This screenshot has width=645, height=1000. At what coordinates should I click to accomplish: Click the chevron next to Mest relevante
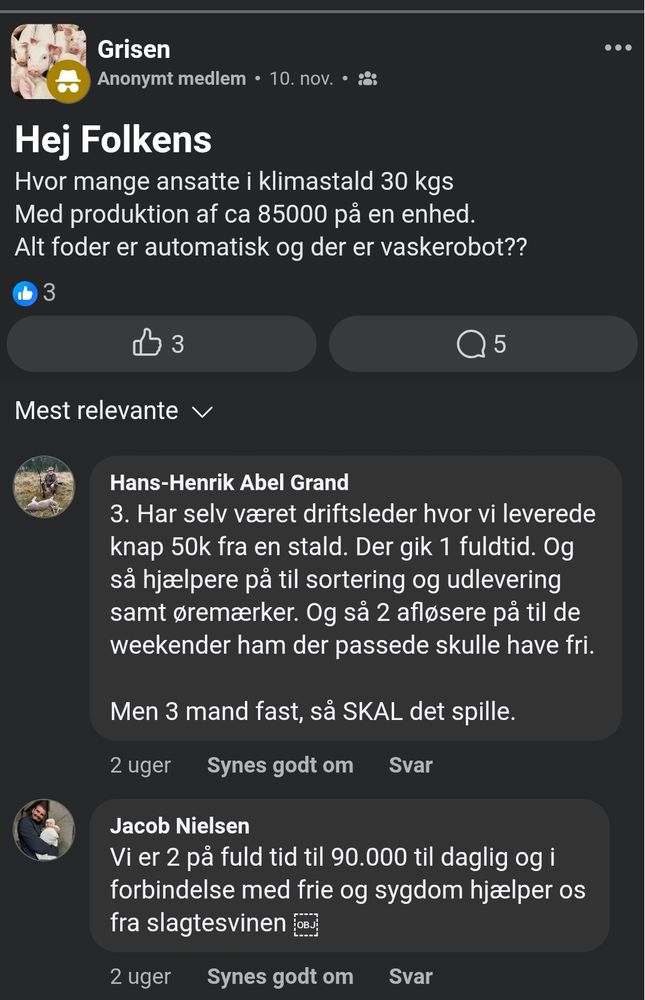tap(202, 412)
